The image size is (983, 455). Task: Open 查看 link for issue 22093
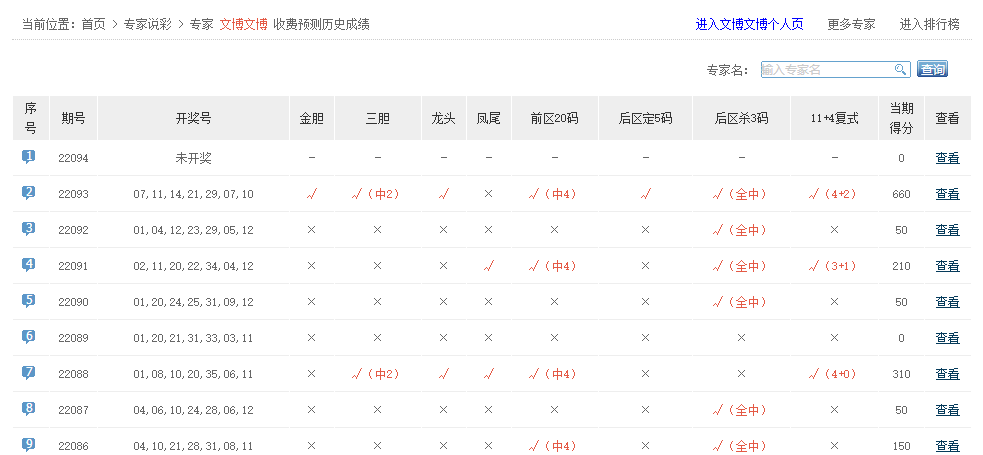pyautogui.click(x=947, y=194)
